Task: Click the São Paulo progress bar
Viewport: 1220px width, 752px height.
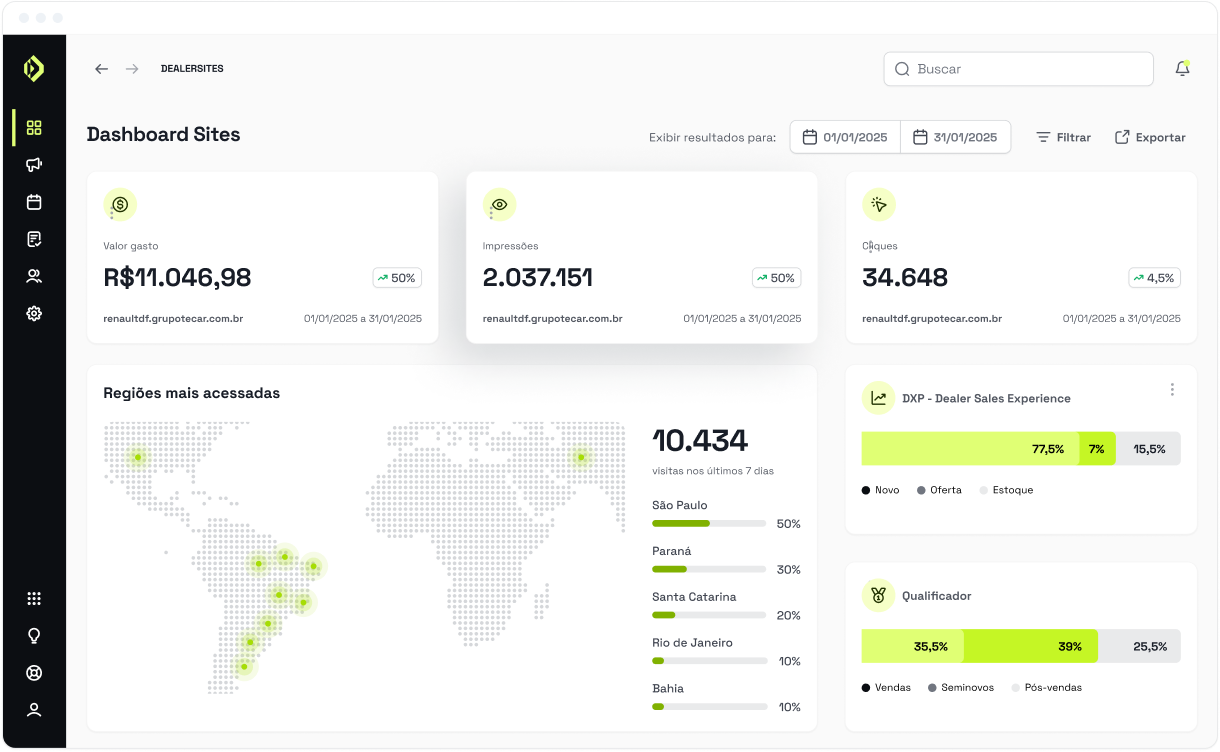Action: (708, 523)
